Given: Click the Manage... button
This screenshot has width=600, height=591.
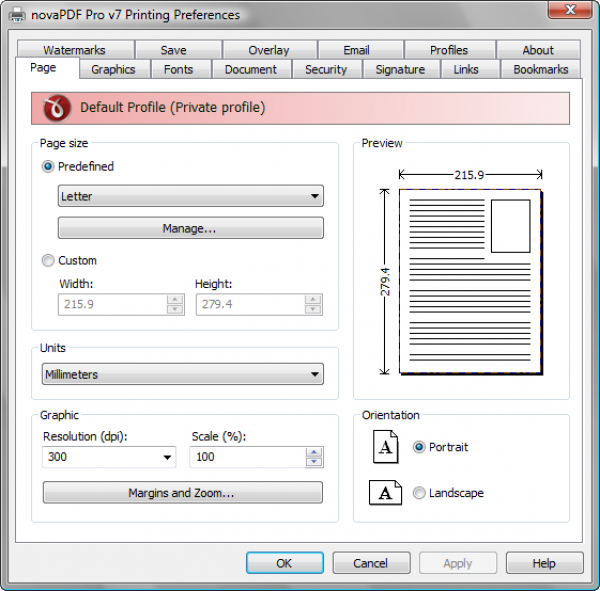Looking at the screenshot, I should tap(191, 228).
